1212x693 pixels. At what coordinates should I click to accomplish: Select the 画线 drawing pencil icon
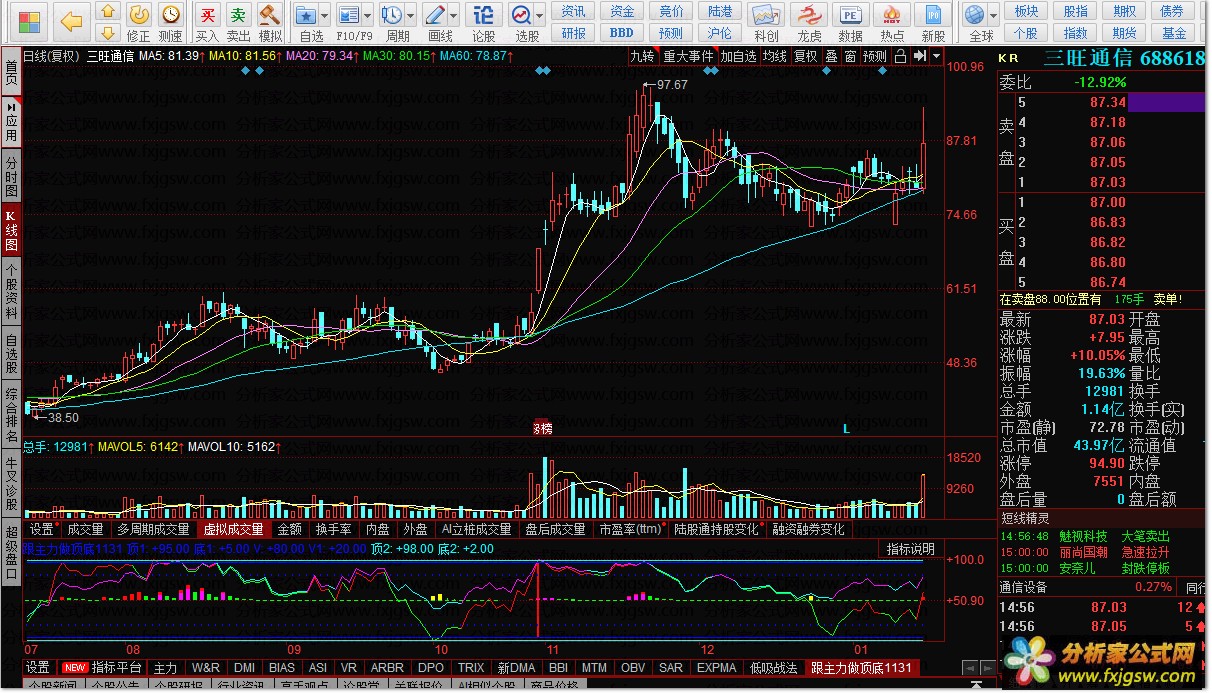tap(435, 15)
